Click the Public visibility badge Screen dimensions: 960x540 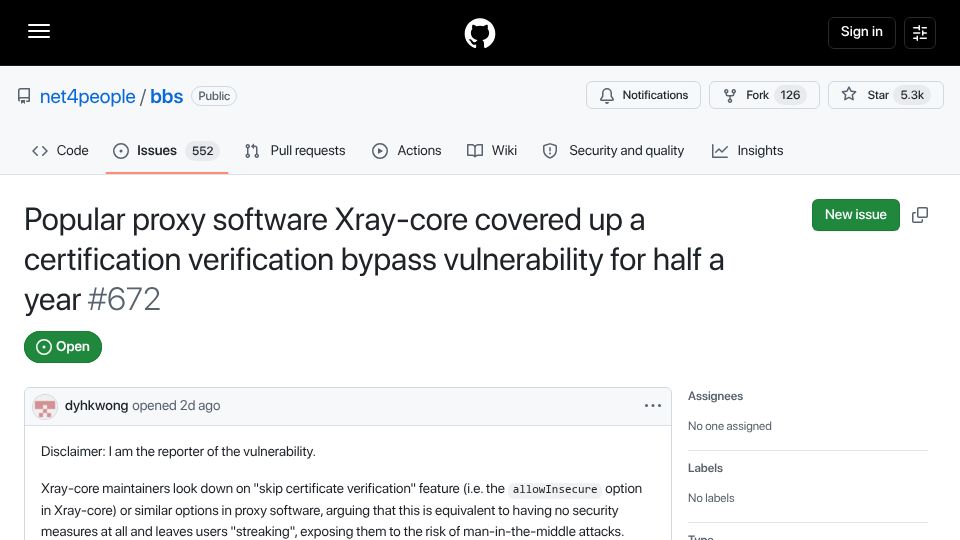click(214, 96)
